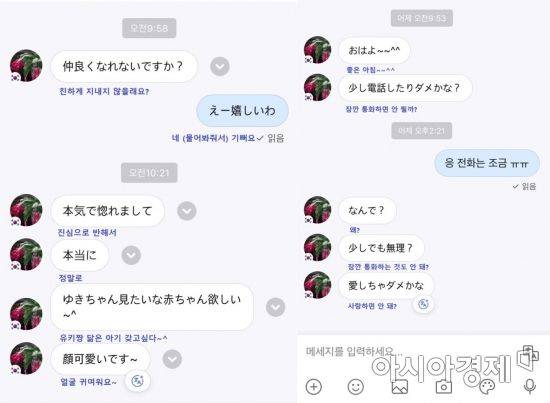Tap the plus attachment icon
This screenshot has width=550, height=403.
coord(314,387)
